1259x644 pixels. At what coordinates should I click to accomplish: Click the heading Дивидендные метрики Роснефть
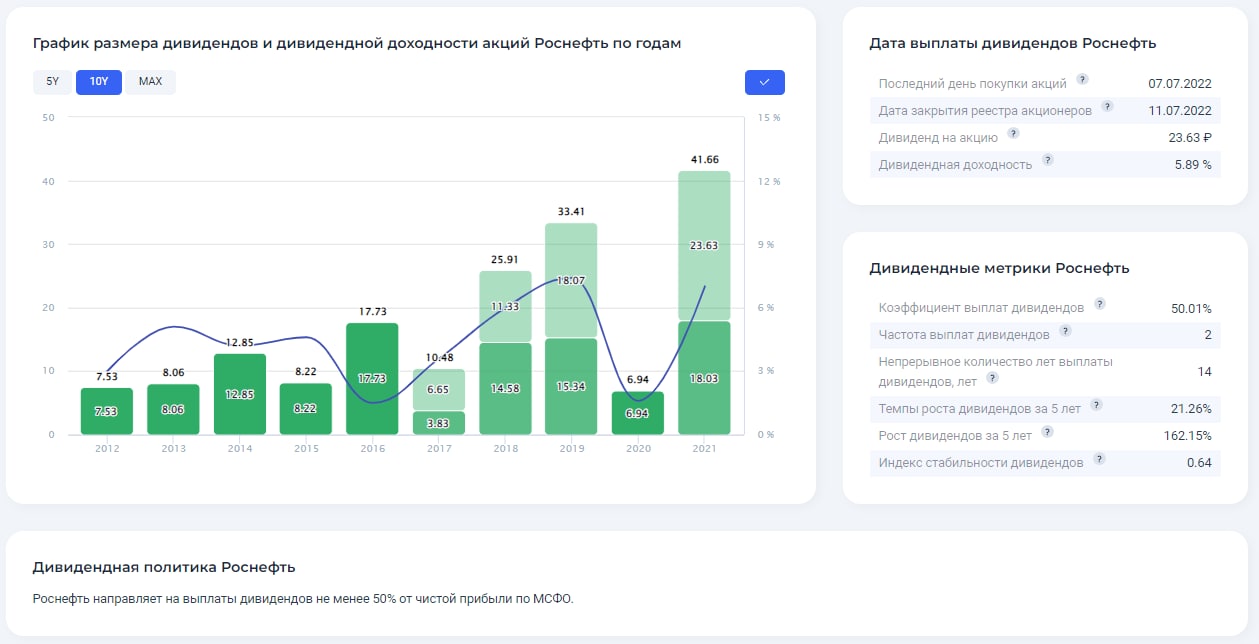coord(999,268)
